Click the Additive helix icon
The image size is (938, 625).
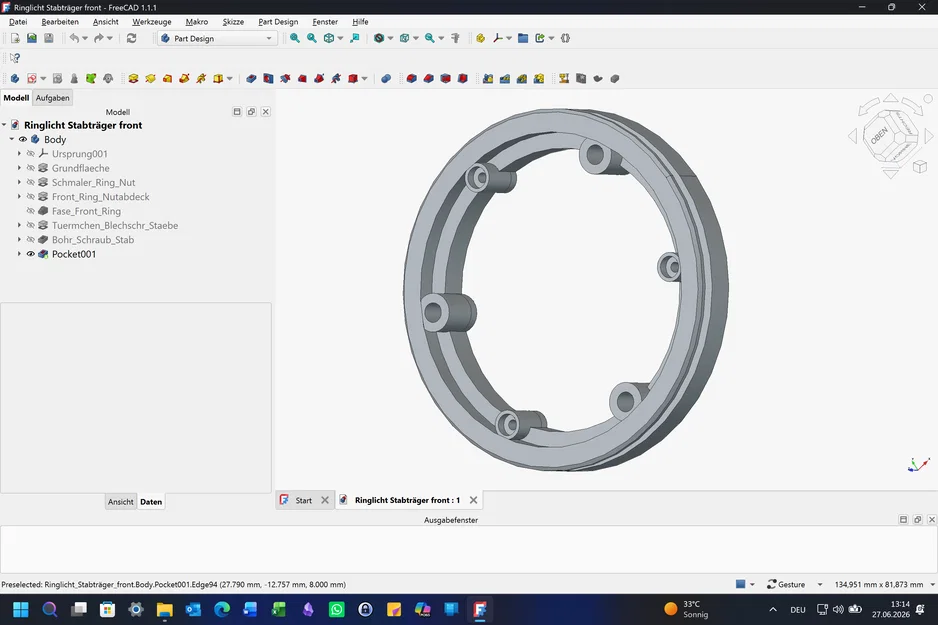coord(201,78)
